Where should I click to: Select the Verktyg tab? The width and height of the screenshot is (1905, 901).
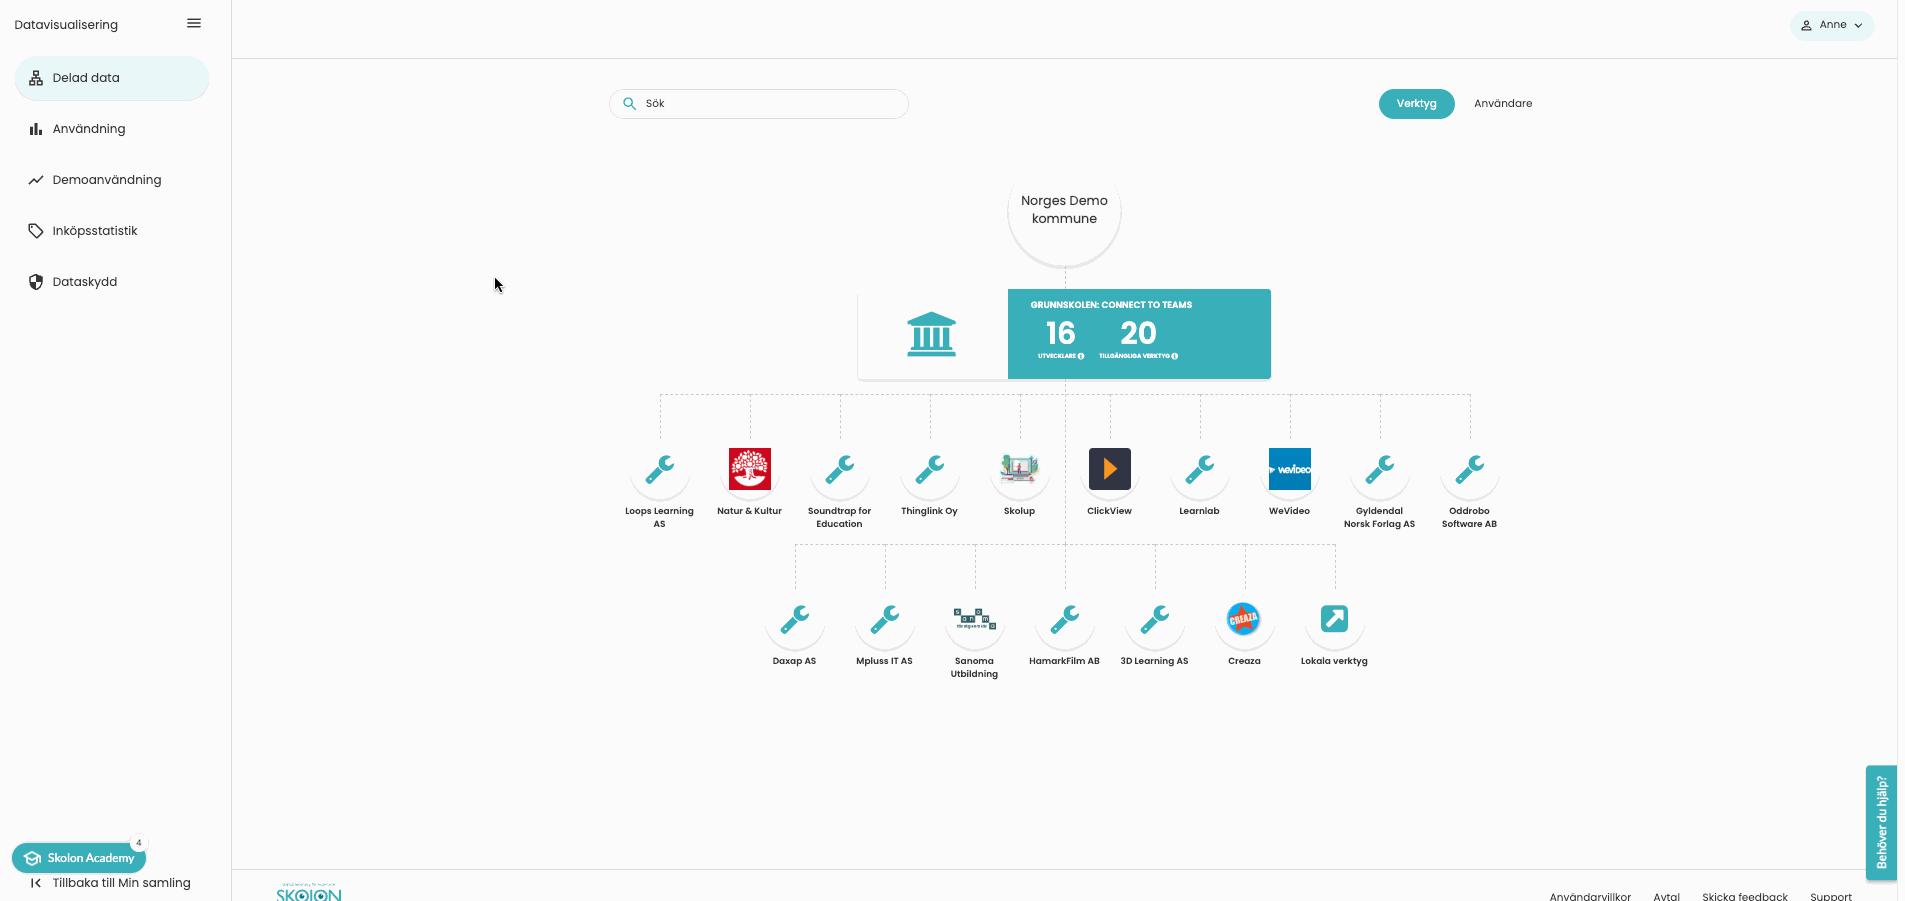point(1416,104)
